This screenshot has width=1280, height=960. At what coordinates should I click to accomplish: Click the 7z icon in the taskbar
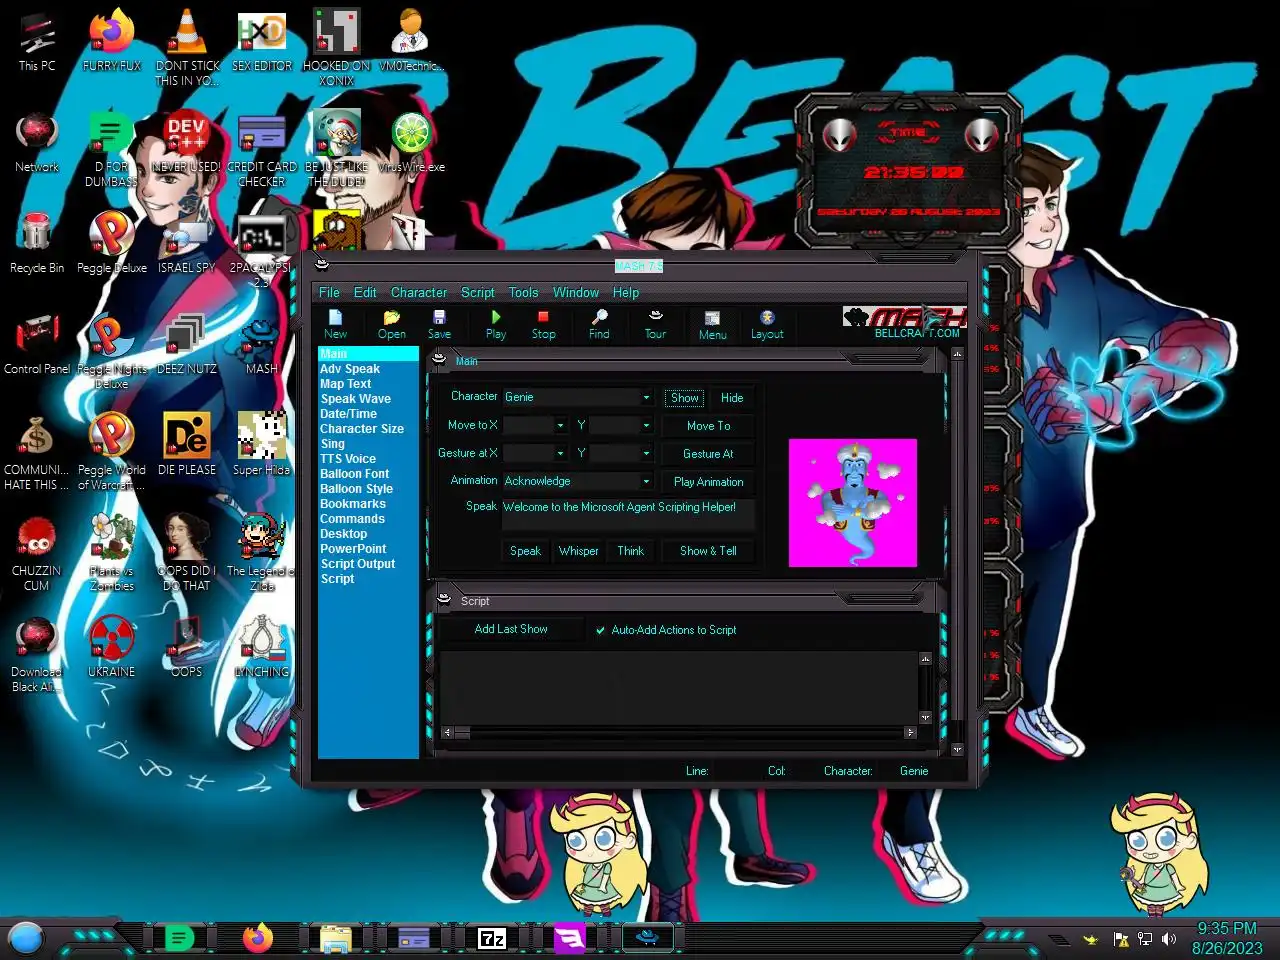point(492,938)
